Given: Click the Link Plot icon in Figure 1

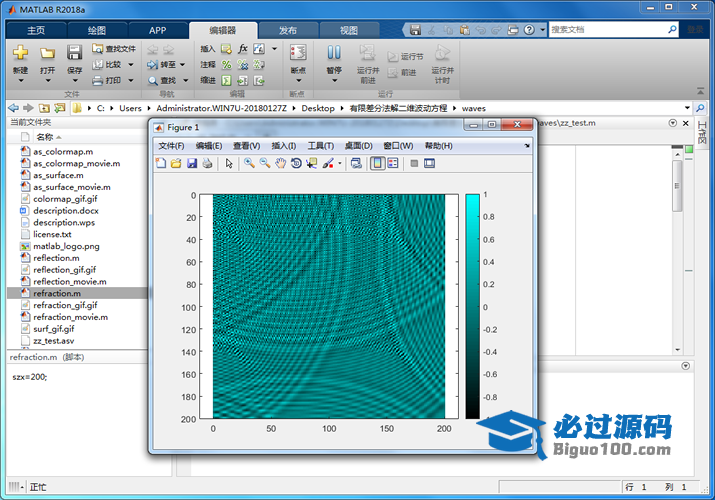Looking at the screenshot, I should pos(357,163).
